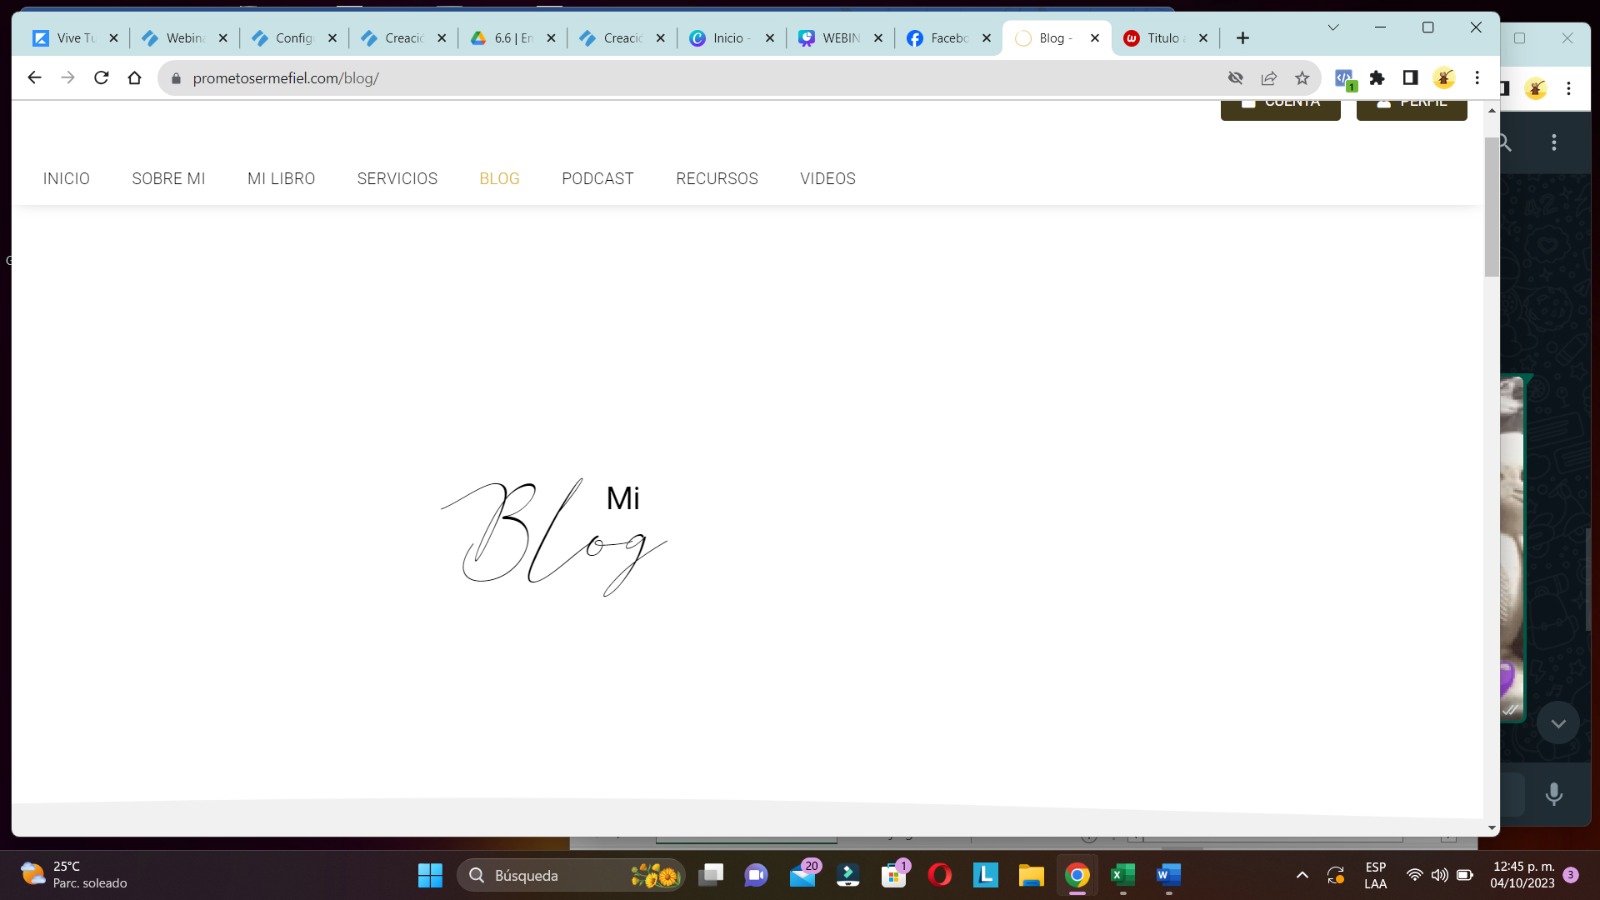This screenshot has height=900, width=1600.
Task: Select the BLOG navigation item
Action: tap(499, 179)
